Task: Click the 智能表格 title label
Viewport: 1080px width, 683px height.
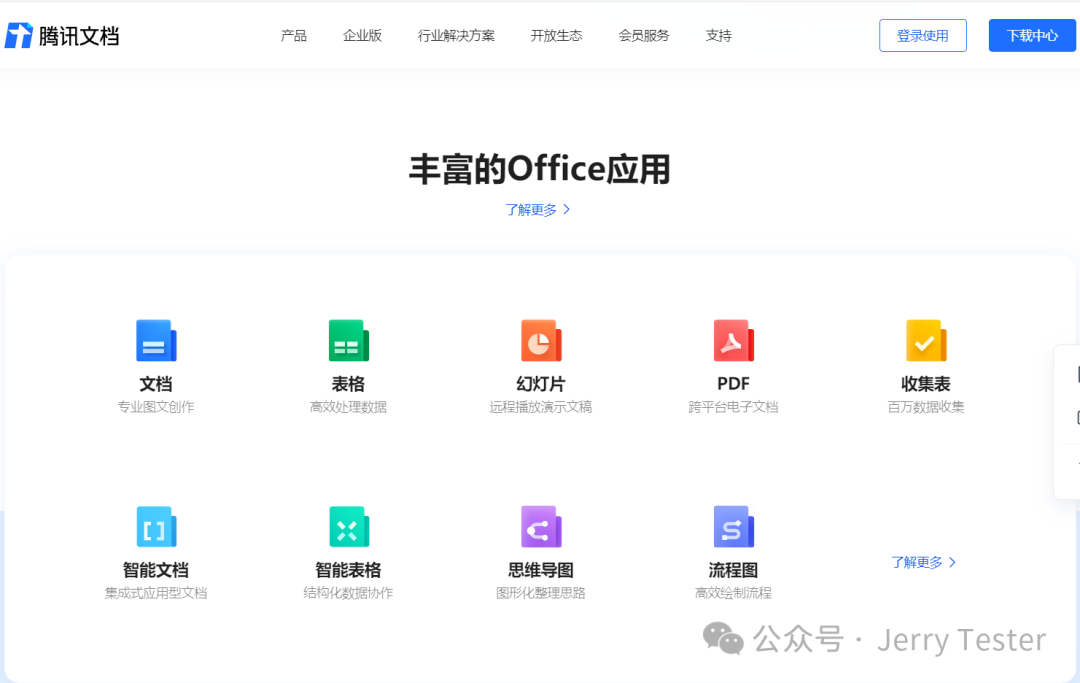Action: coord(349,570)
